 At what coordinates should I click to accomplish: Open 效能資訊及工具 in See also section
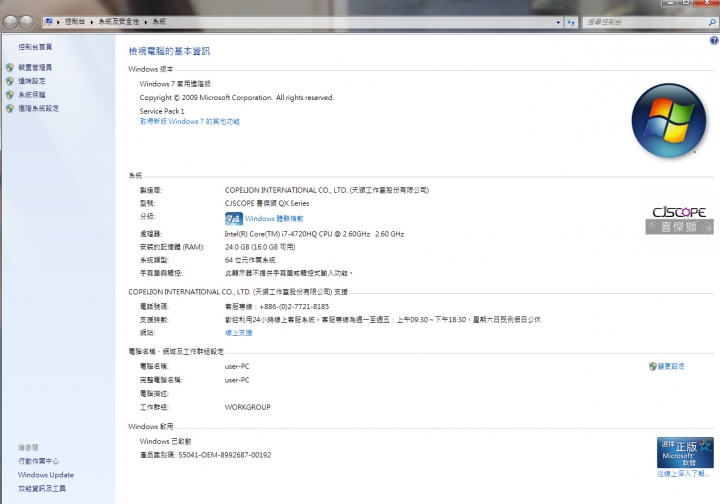(42, 488)
